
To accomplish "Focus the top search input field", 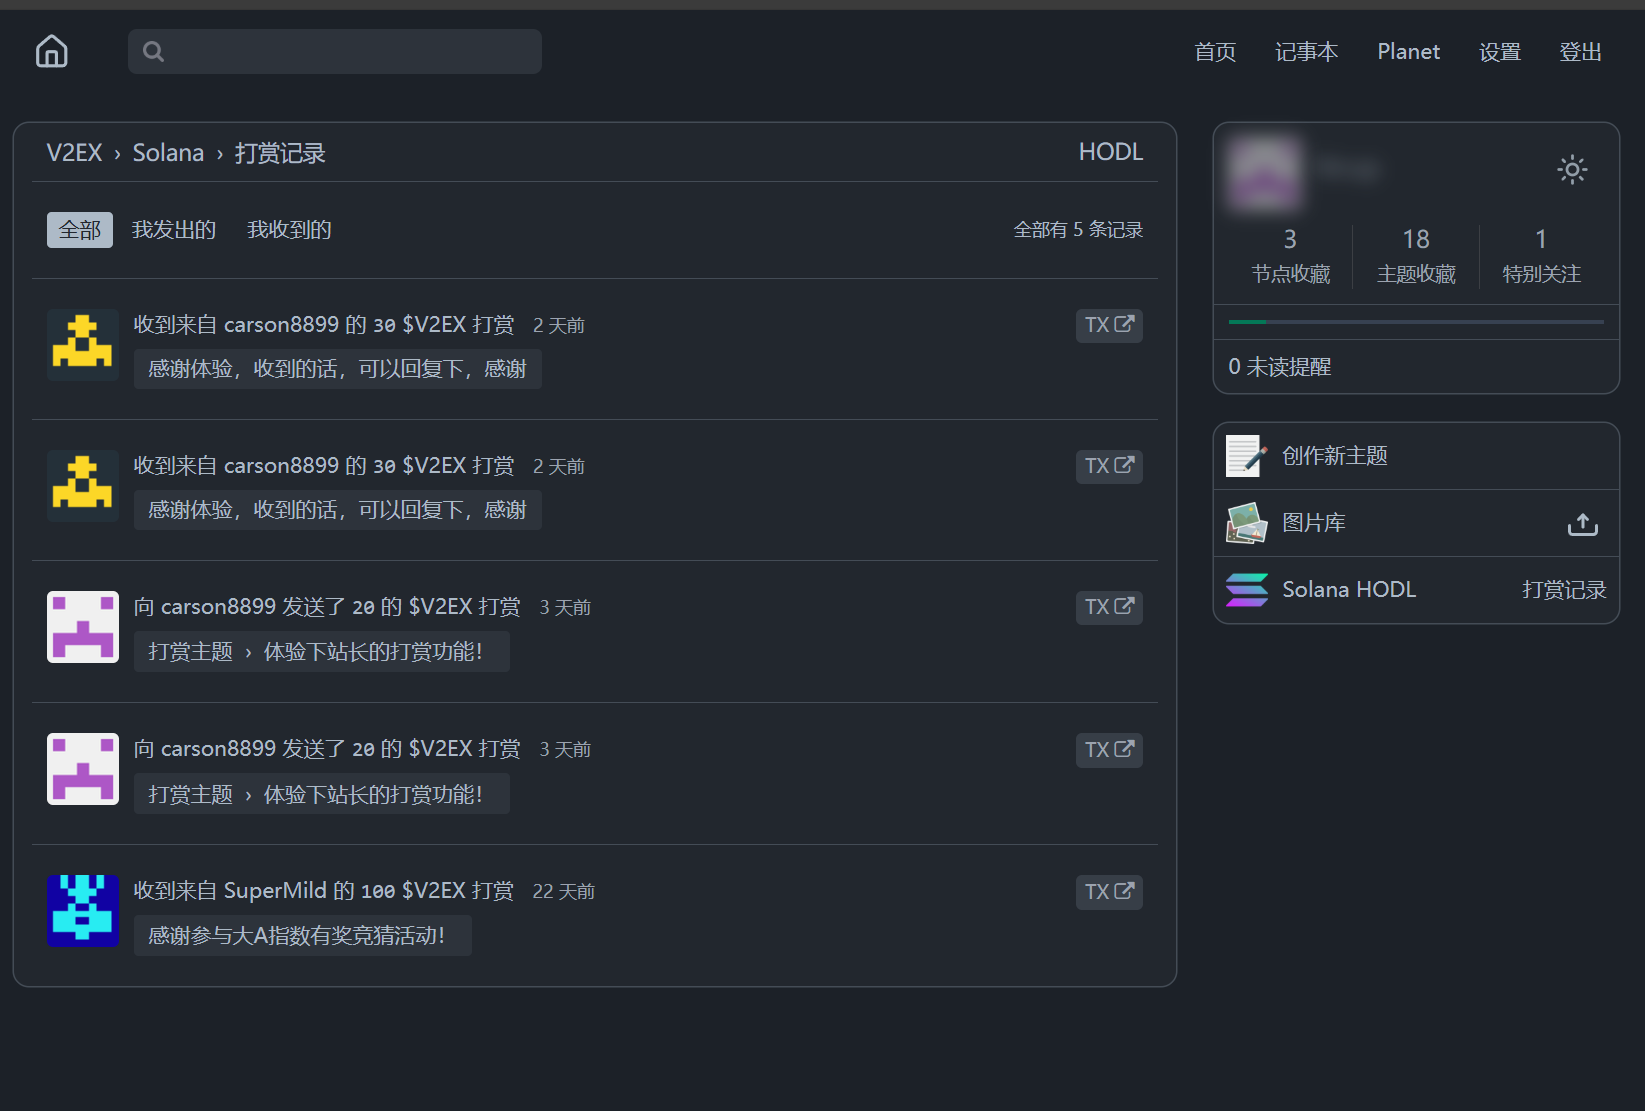I will click(x=335, y=51).
